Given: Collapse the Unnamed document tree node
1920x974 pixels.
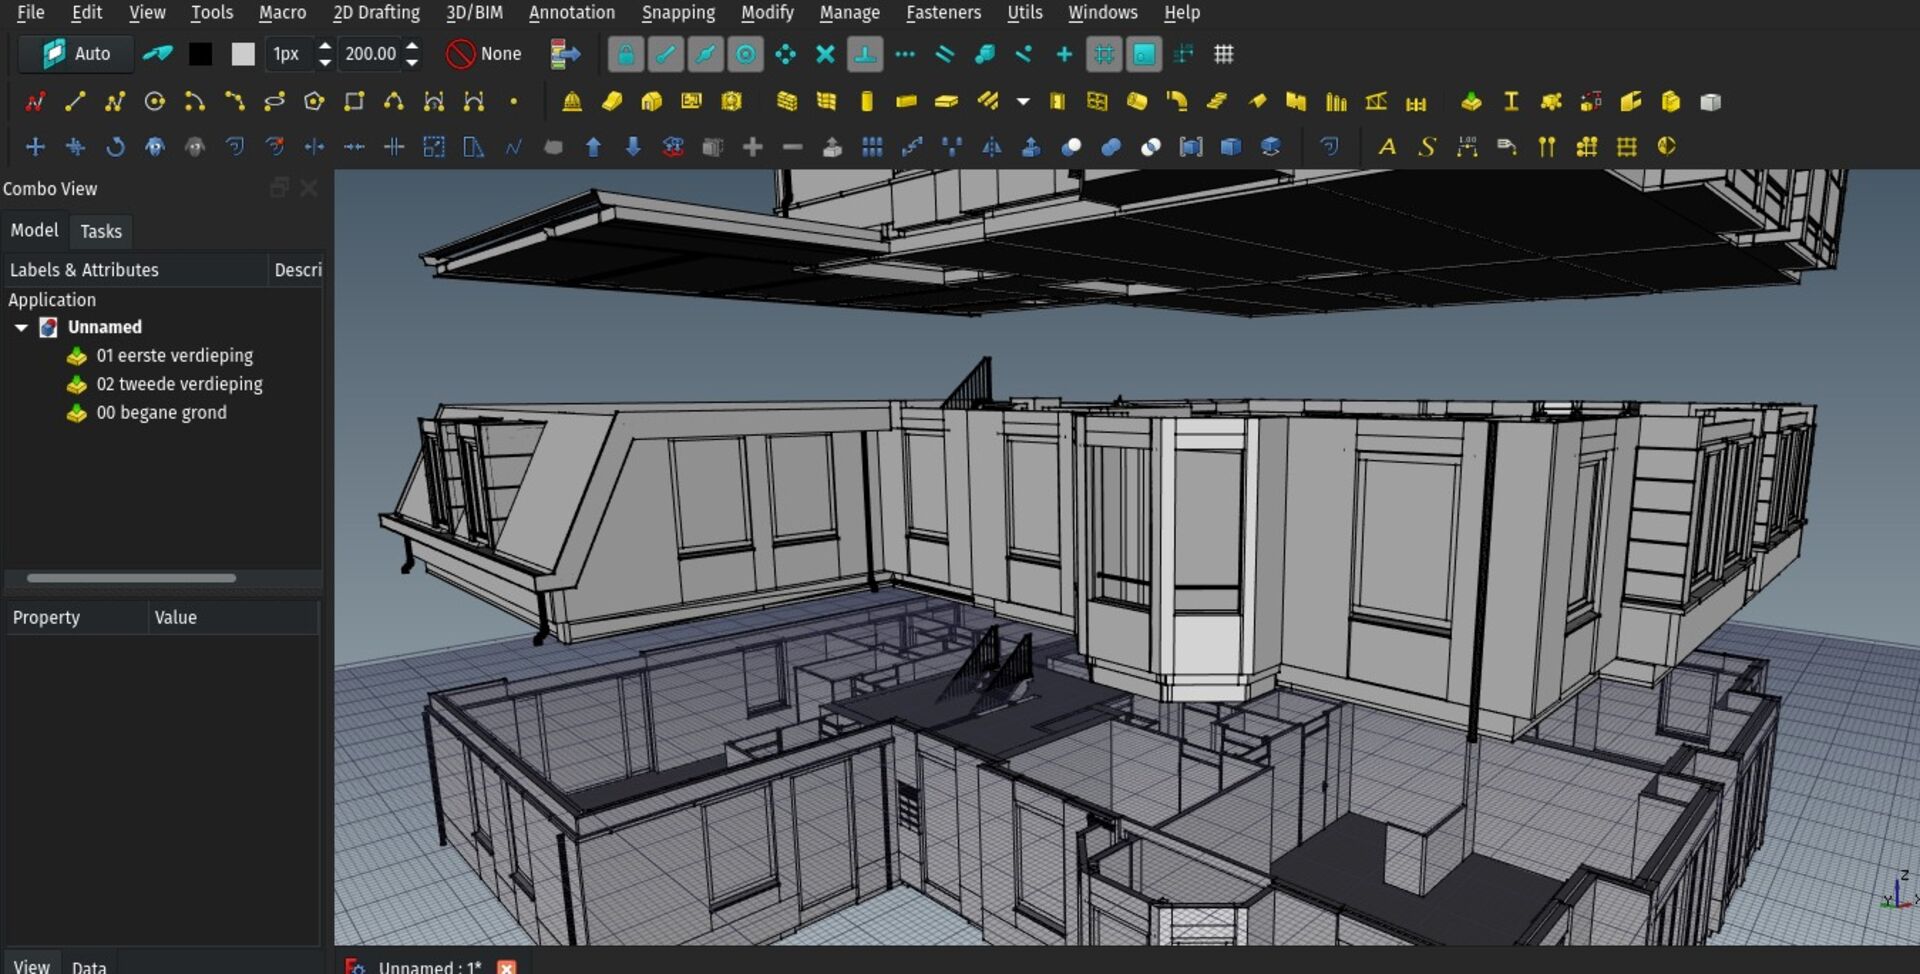Looking at the screenshot, I should [21, 327].
